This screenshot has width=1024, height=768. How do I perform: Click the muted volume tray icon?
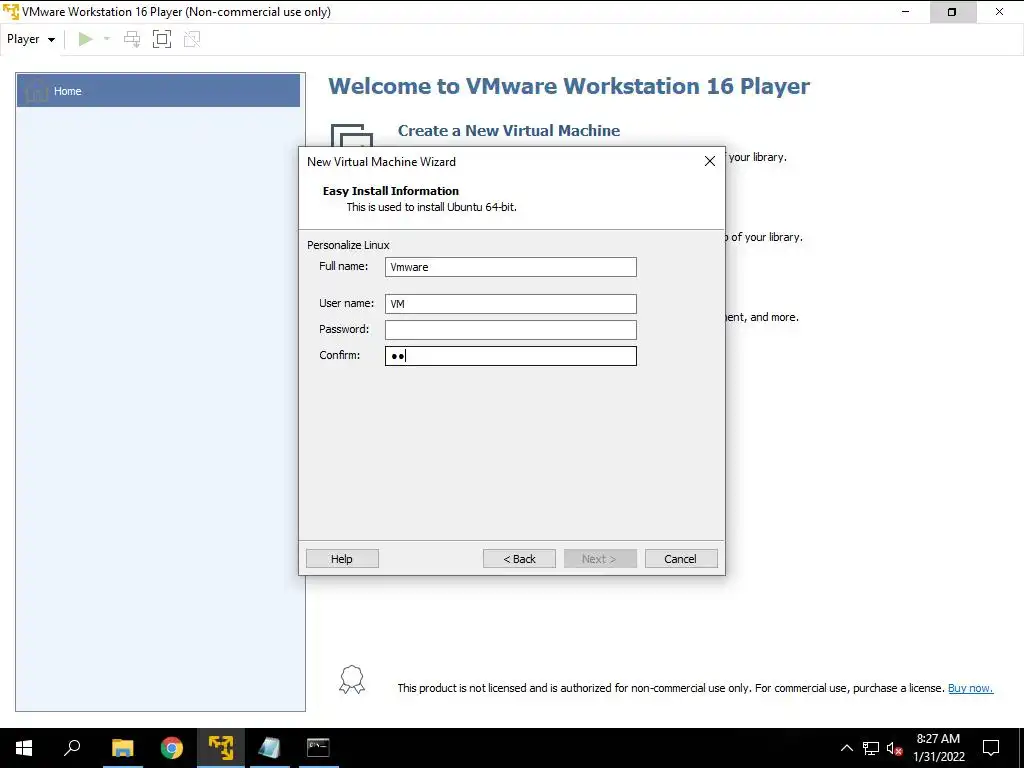(x=895, y=748)
